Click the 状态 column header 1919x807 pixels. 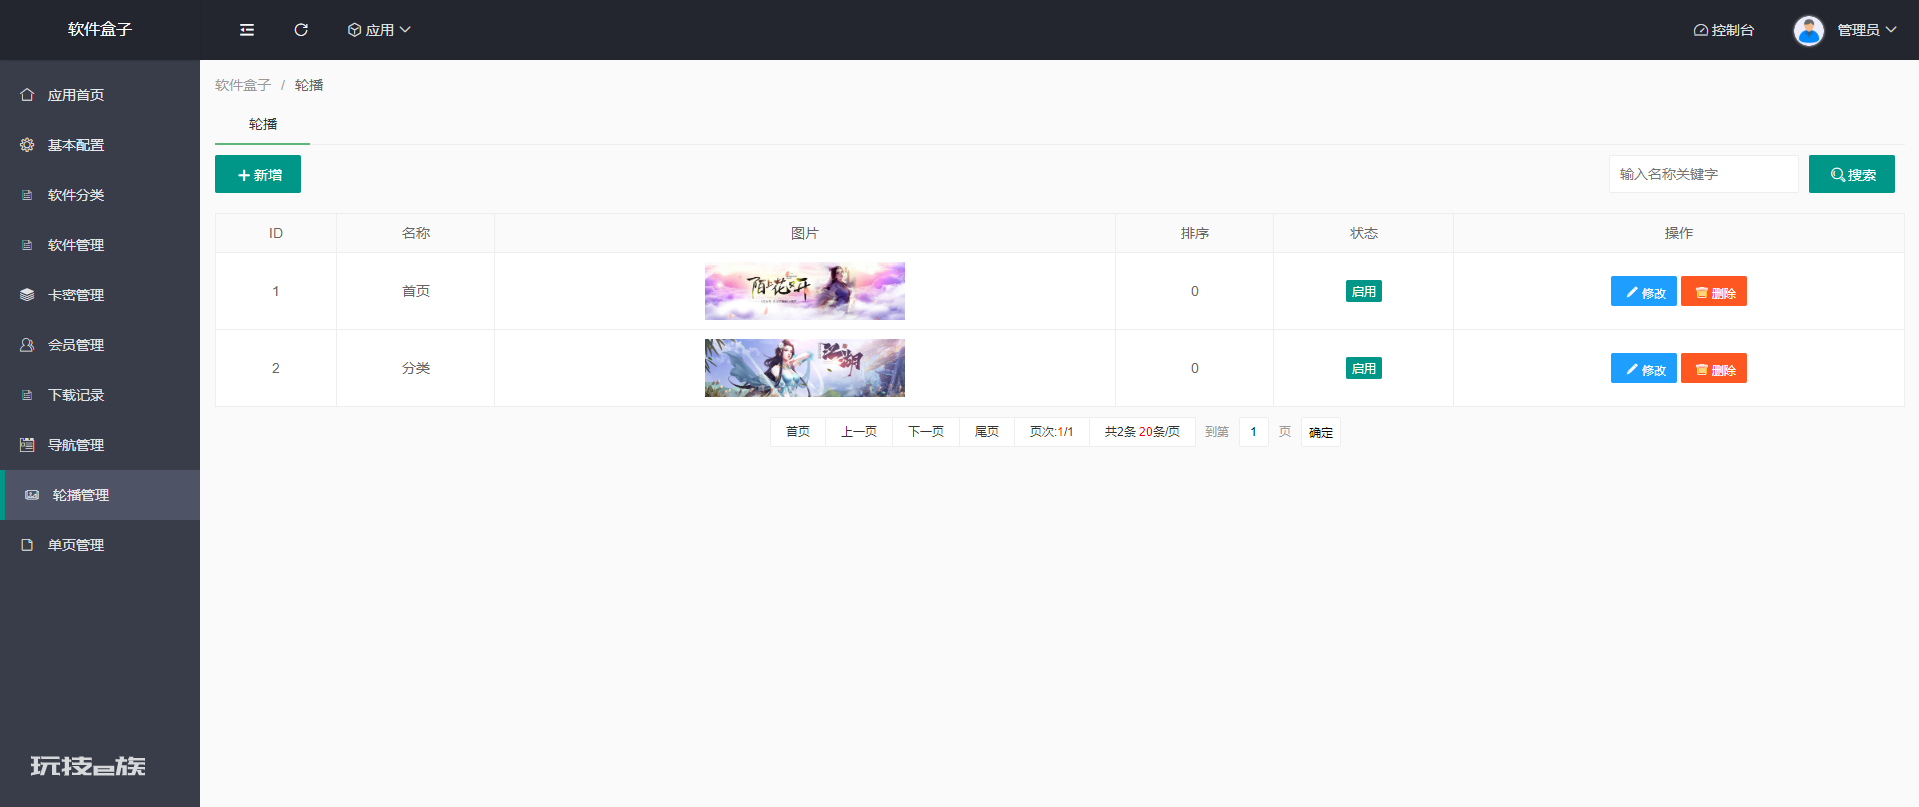[1364, 233]
